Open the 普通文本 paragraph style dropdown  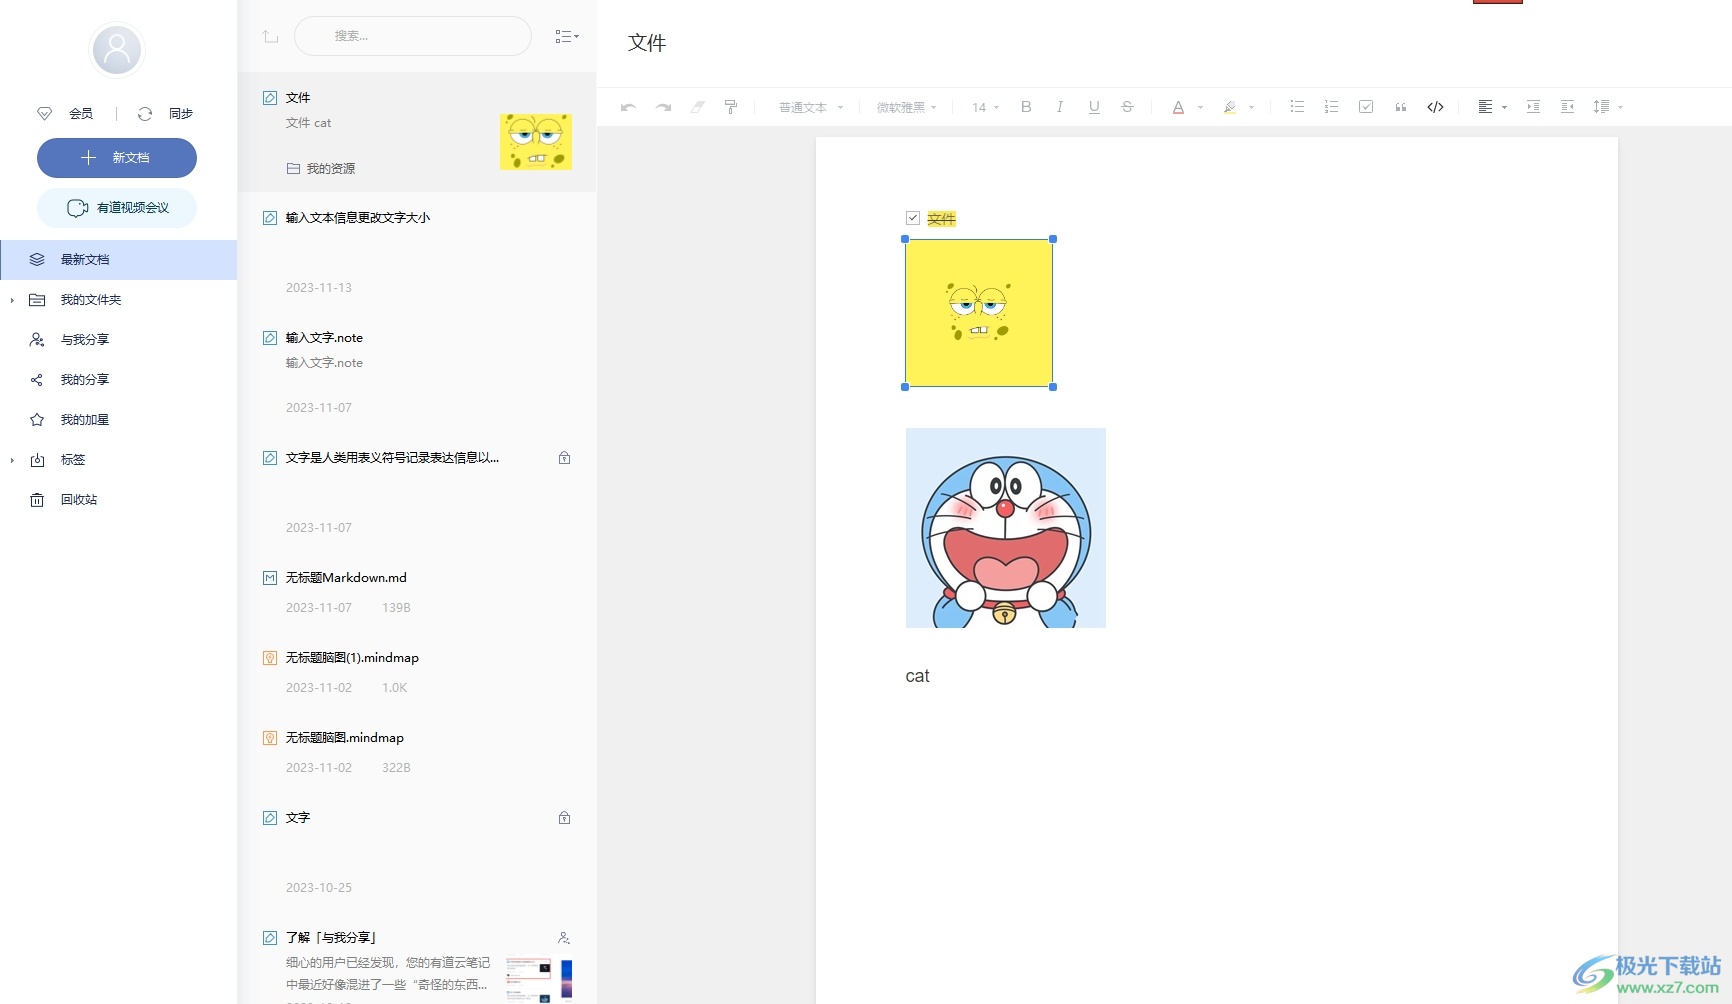pos(811,107)
